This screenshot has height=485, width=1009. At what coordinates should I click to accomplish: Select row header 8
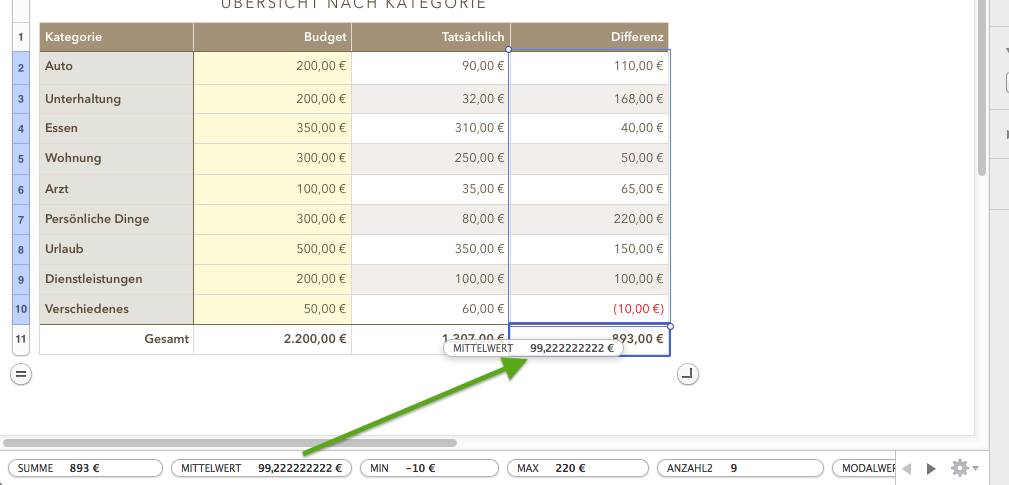[x=21, y=250]
